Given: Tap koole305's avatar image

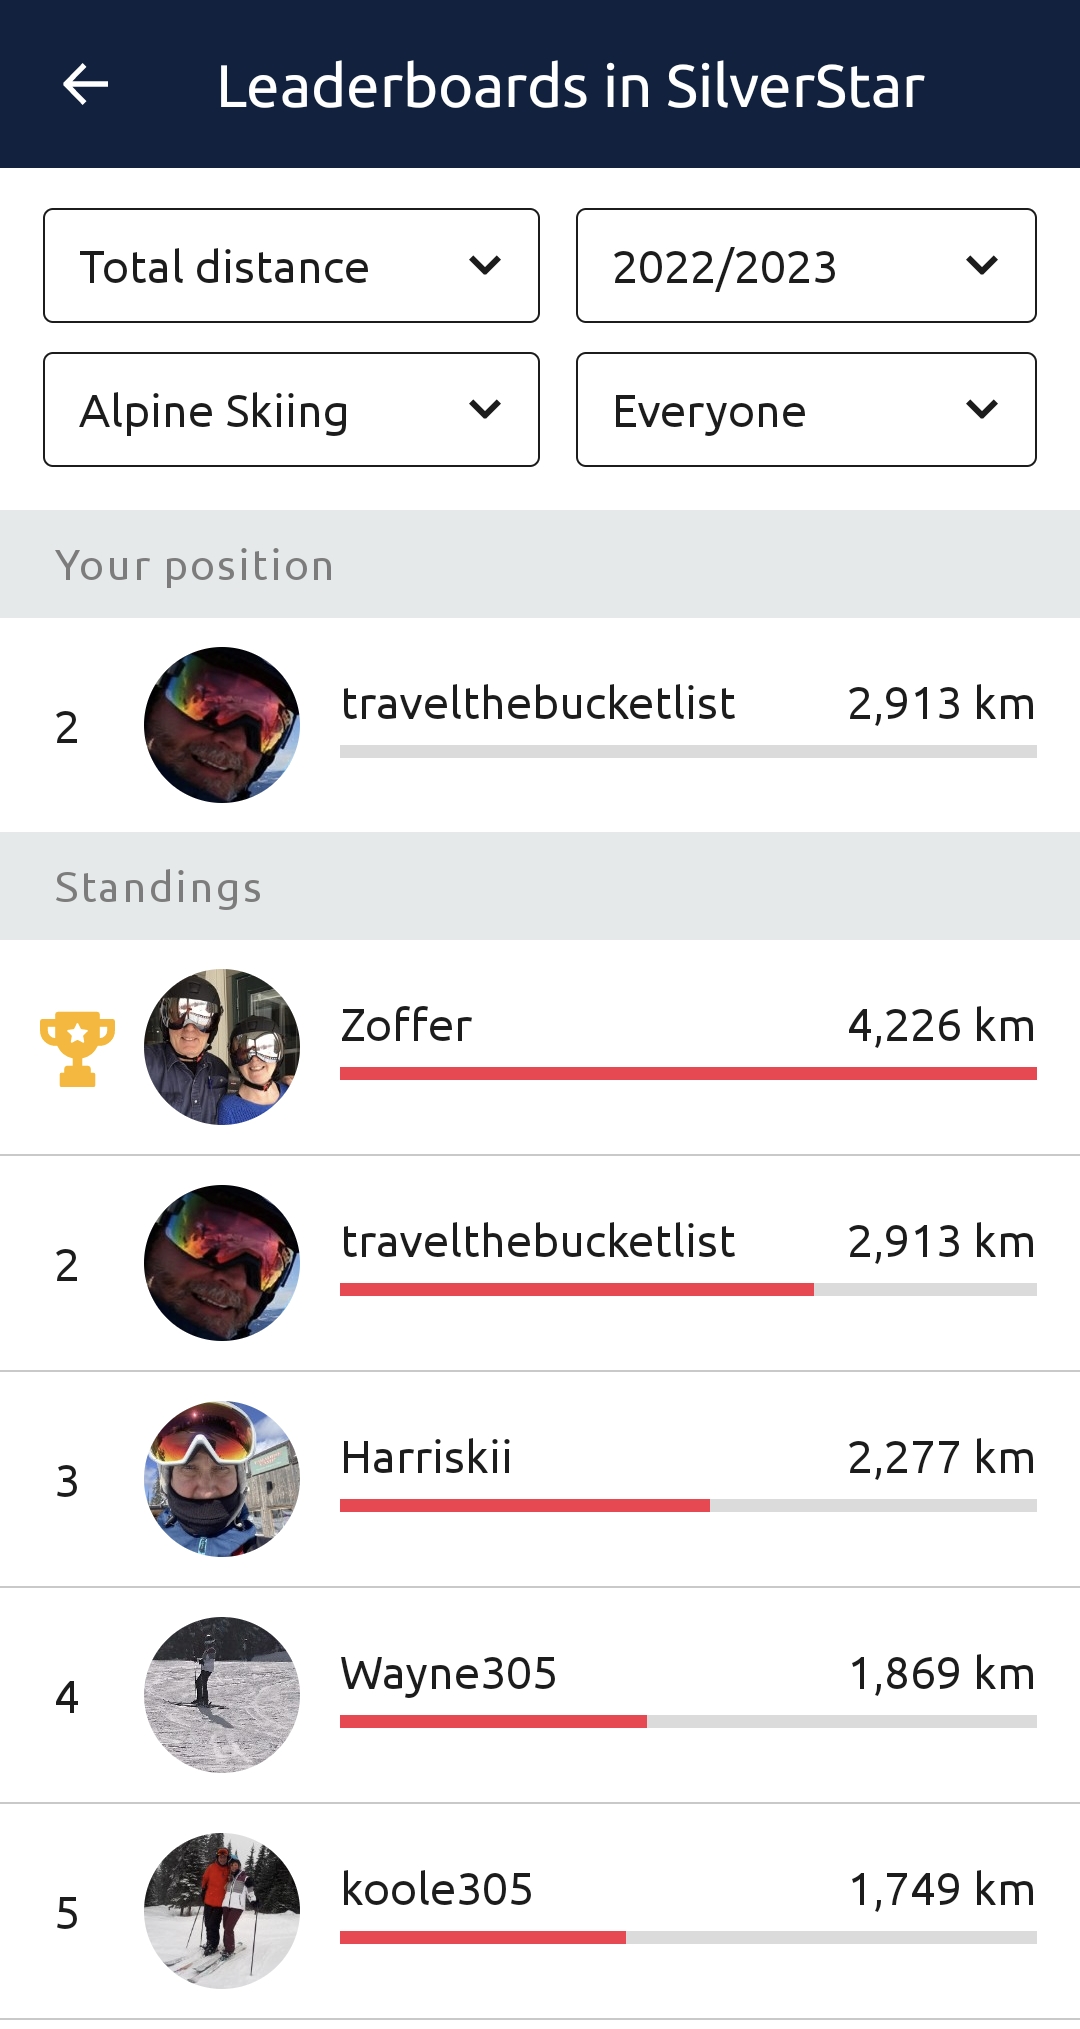Looking at the screenshot, I should [222, 1911].
